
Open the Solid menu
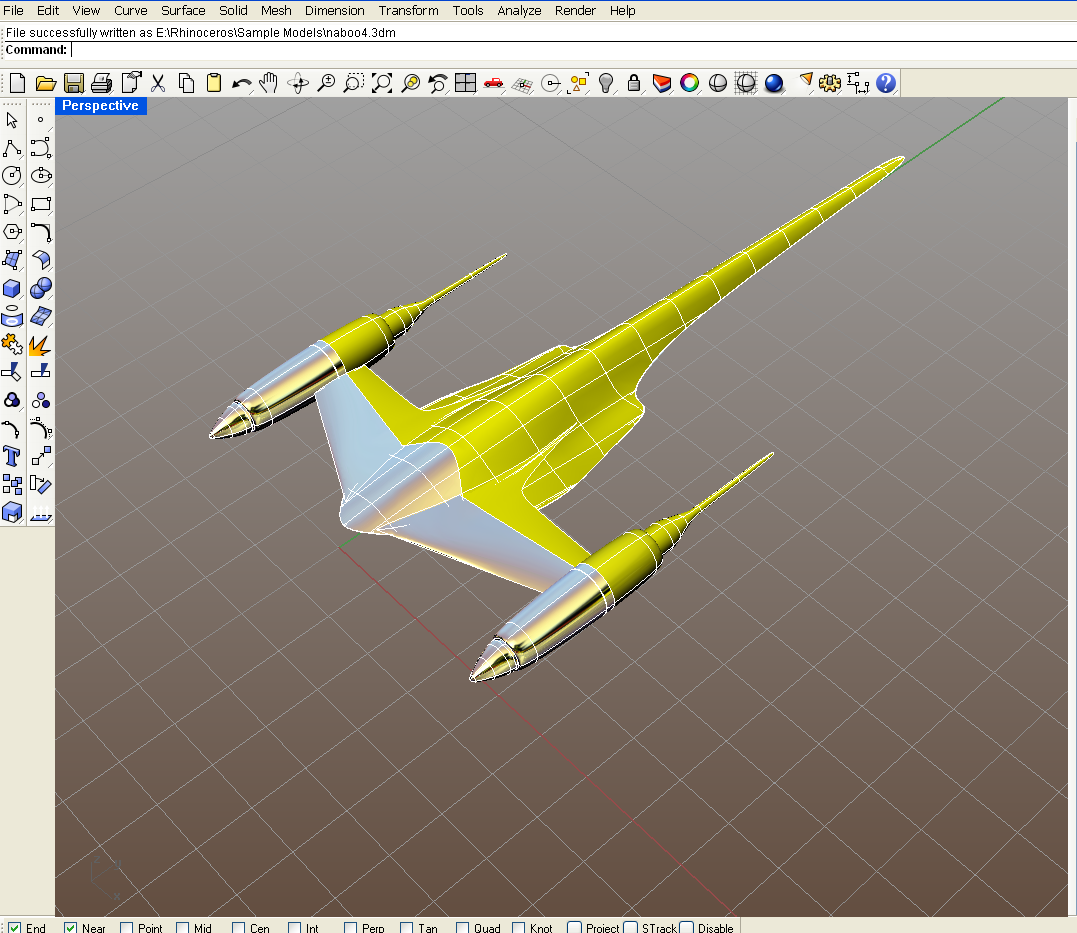[x=234, y=10]
